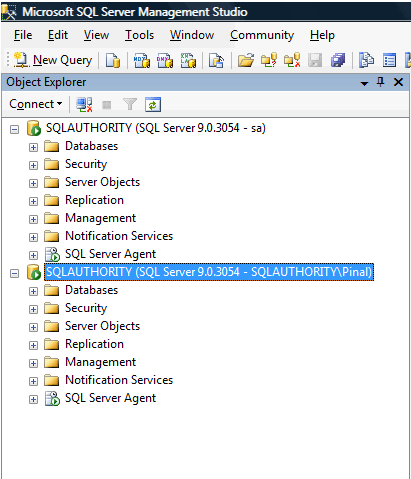Click the sa server database icon

[x=34, y=128]
